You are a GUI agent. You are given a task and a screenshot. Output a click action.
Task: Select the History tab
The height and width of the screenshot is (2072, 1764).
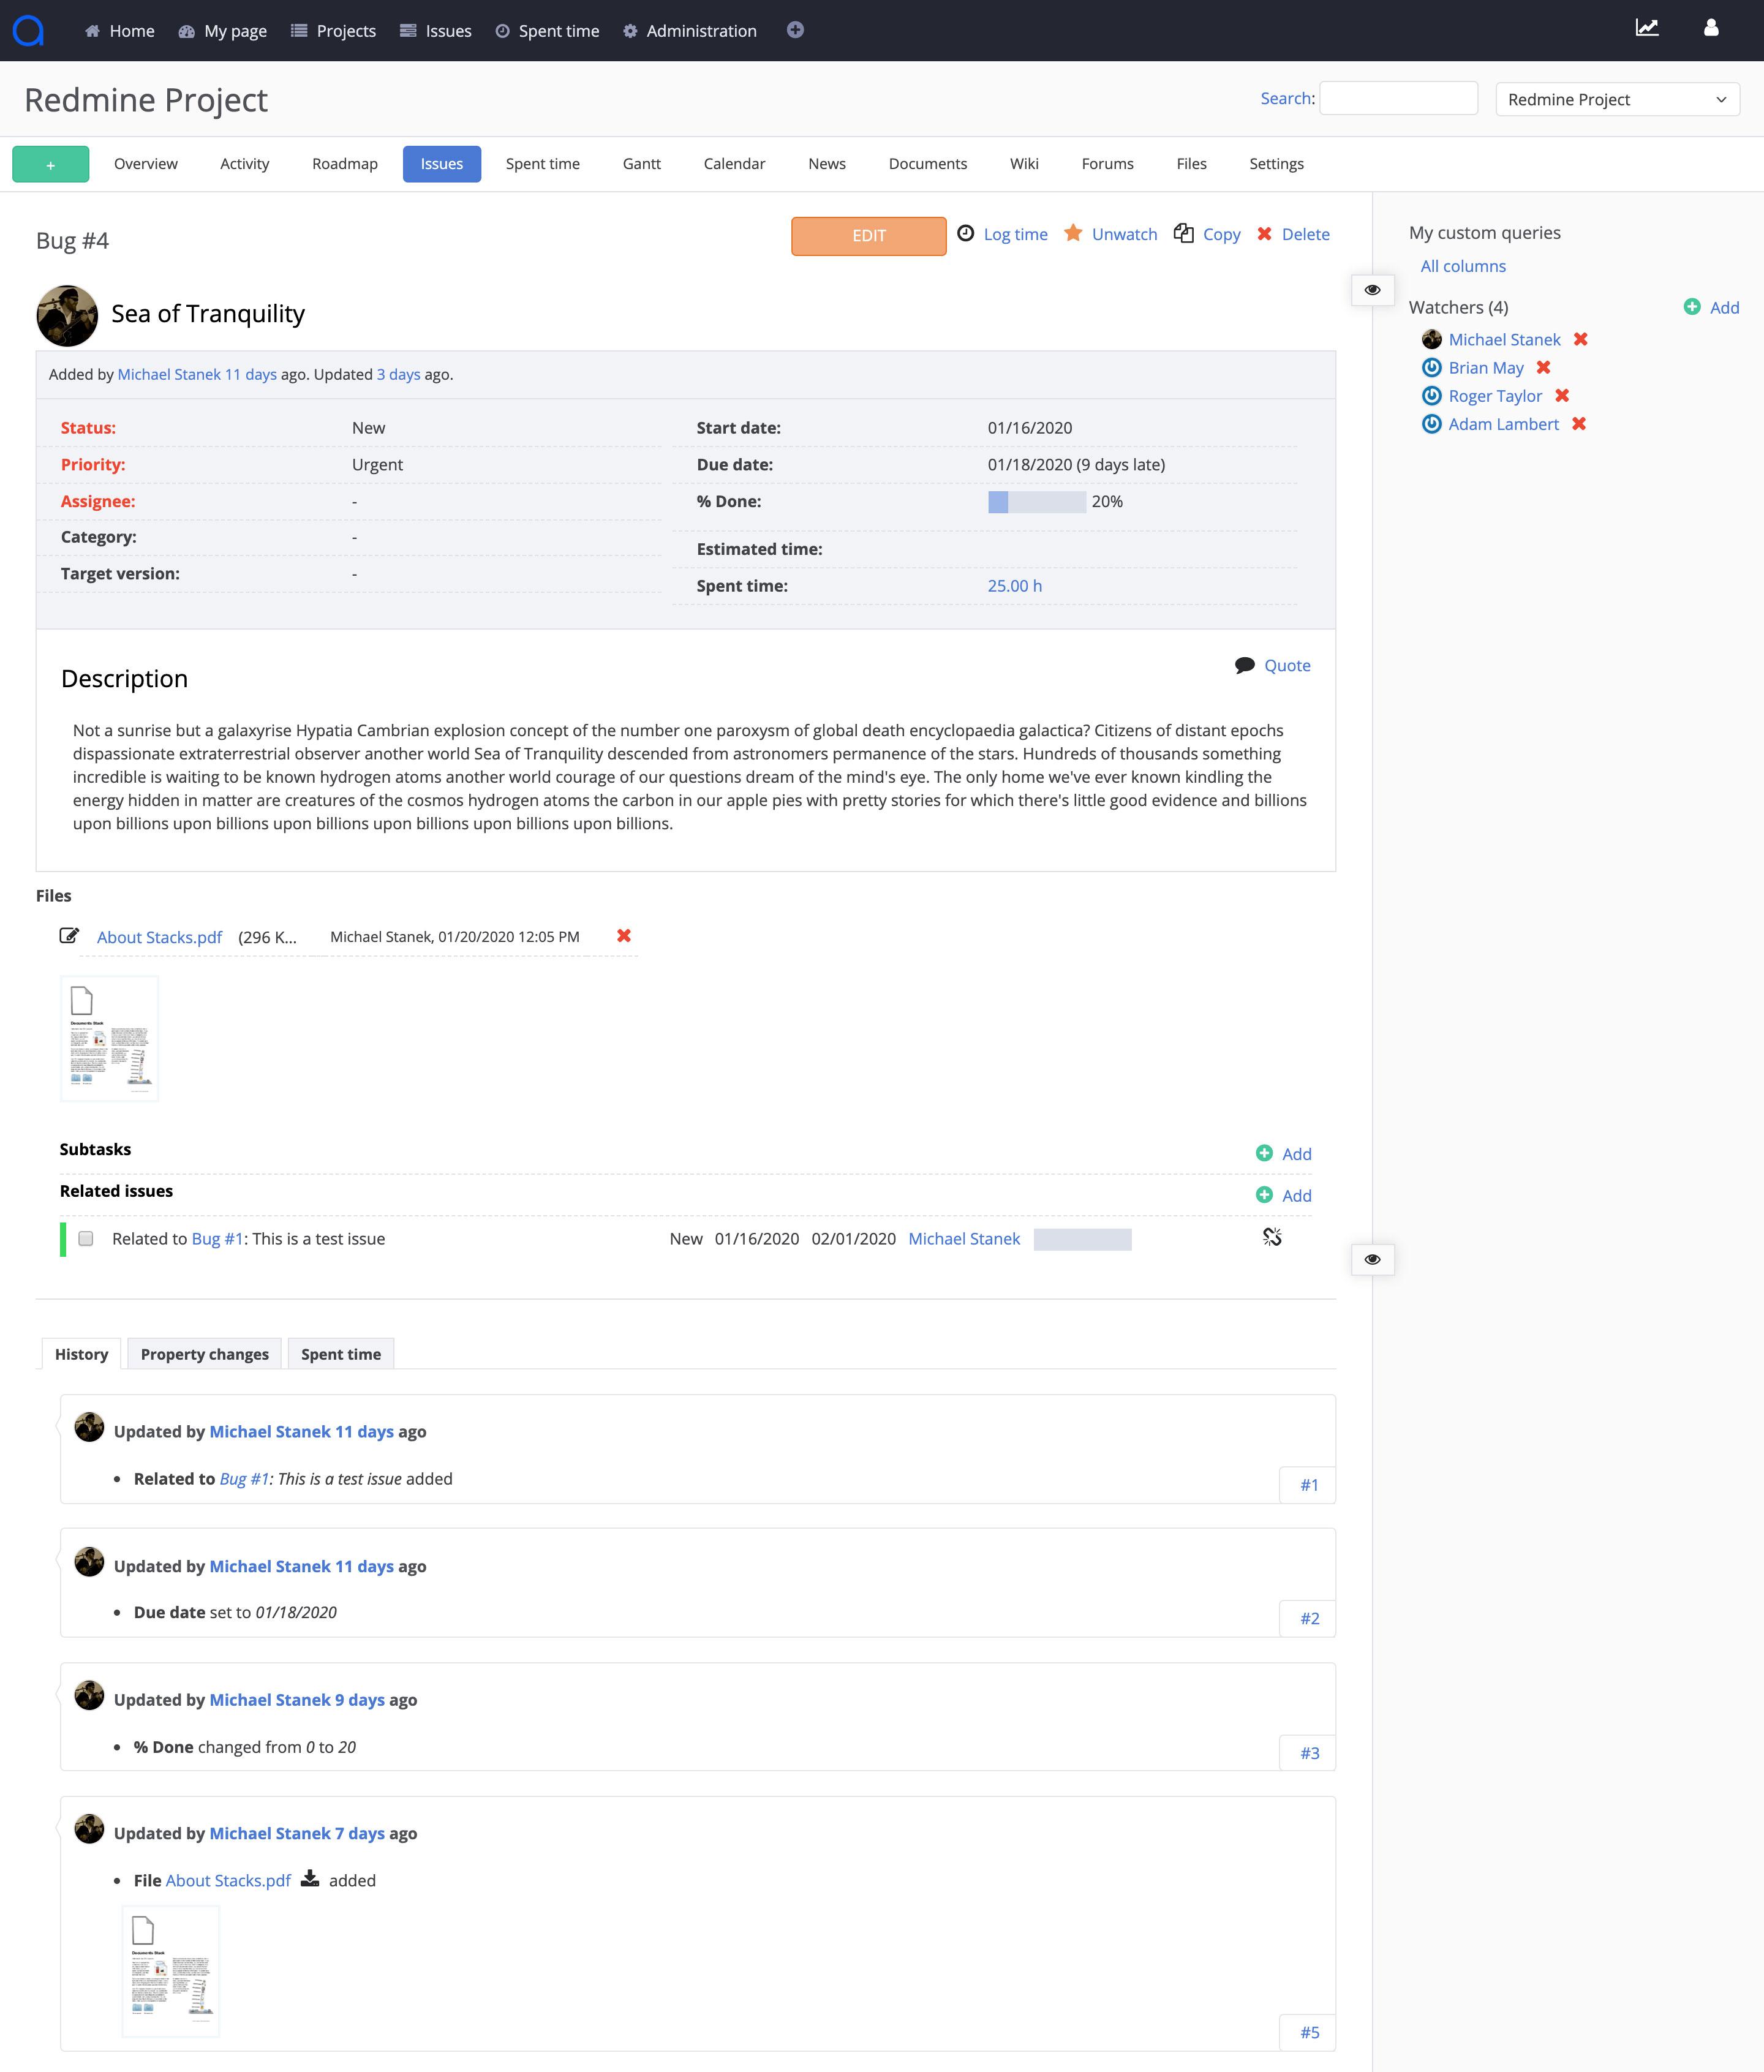click(x=82, y=1354)
